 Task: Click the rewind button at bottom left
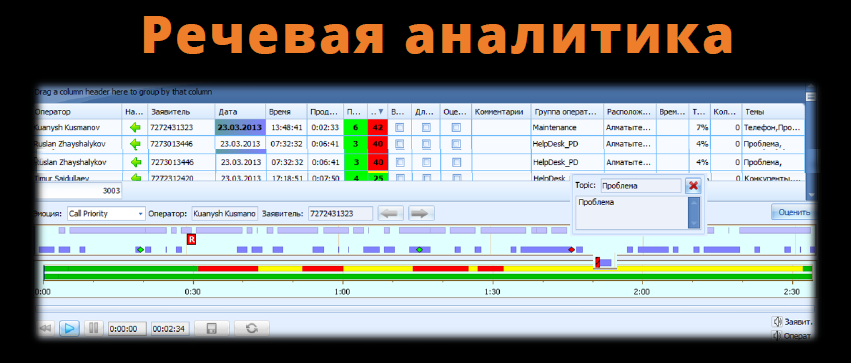coord(46,328)
